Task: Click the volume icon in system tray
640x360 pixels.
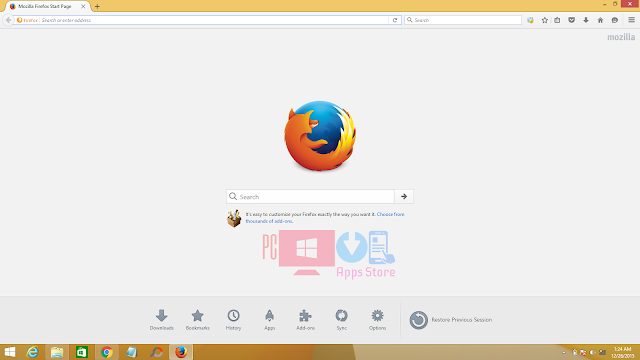Action: click(x=592, y=352)
